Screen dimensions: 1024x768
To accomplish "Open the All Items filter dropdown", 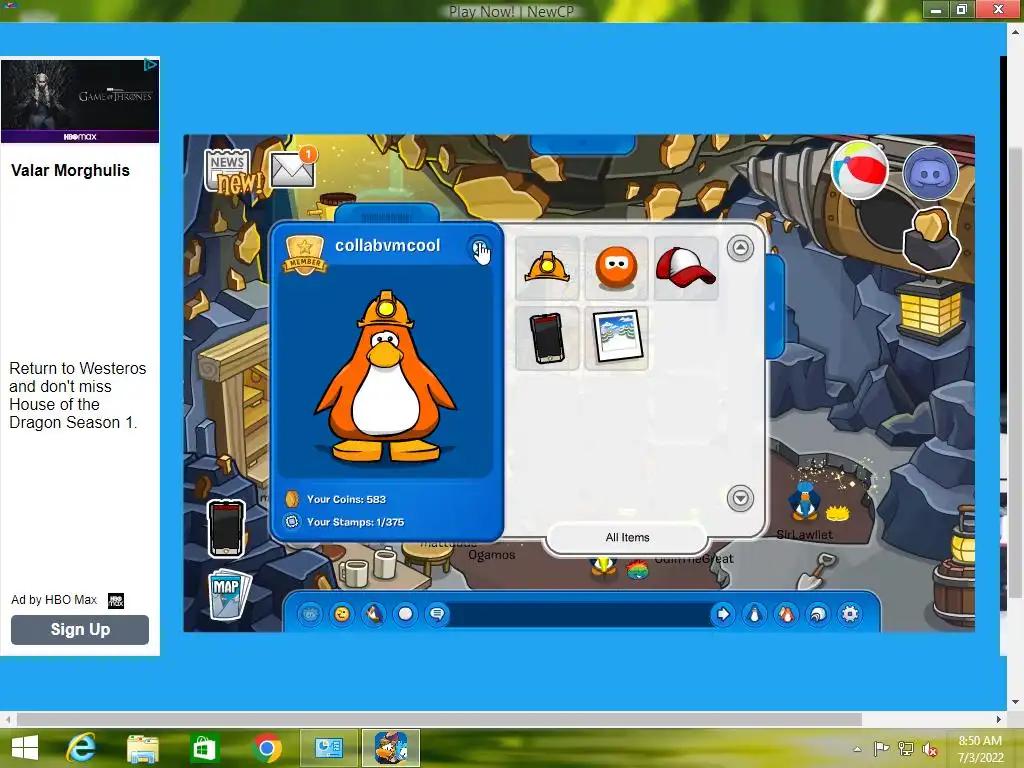I will pyautogui.click(x=627, y=537).
